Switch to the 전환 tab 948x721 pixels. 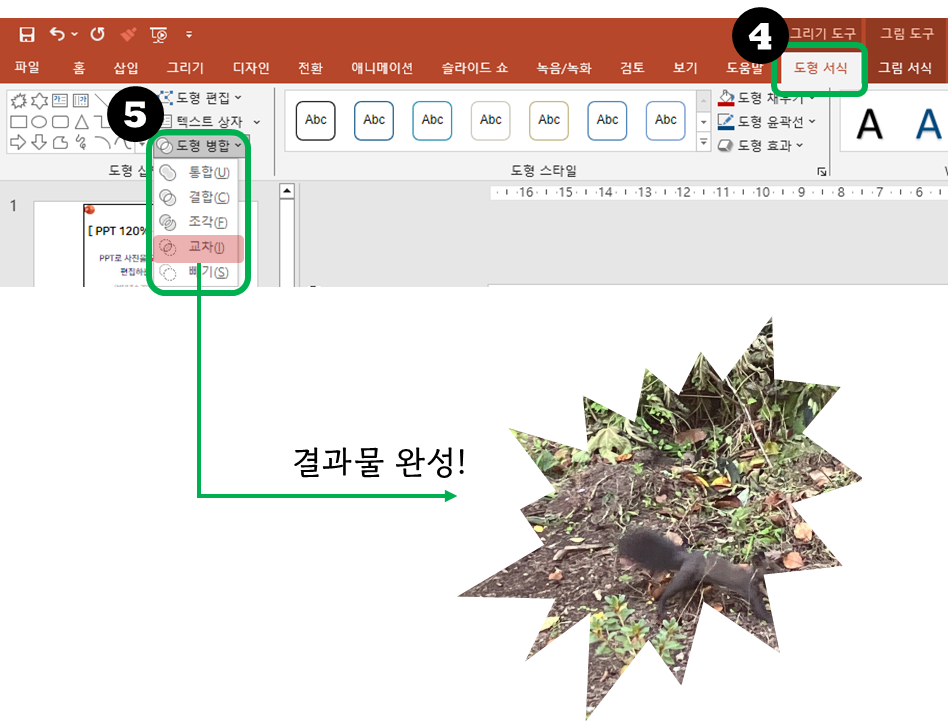click(310, 67)
